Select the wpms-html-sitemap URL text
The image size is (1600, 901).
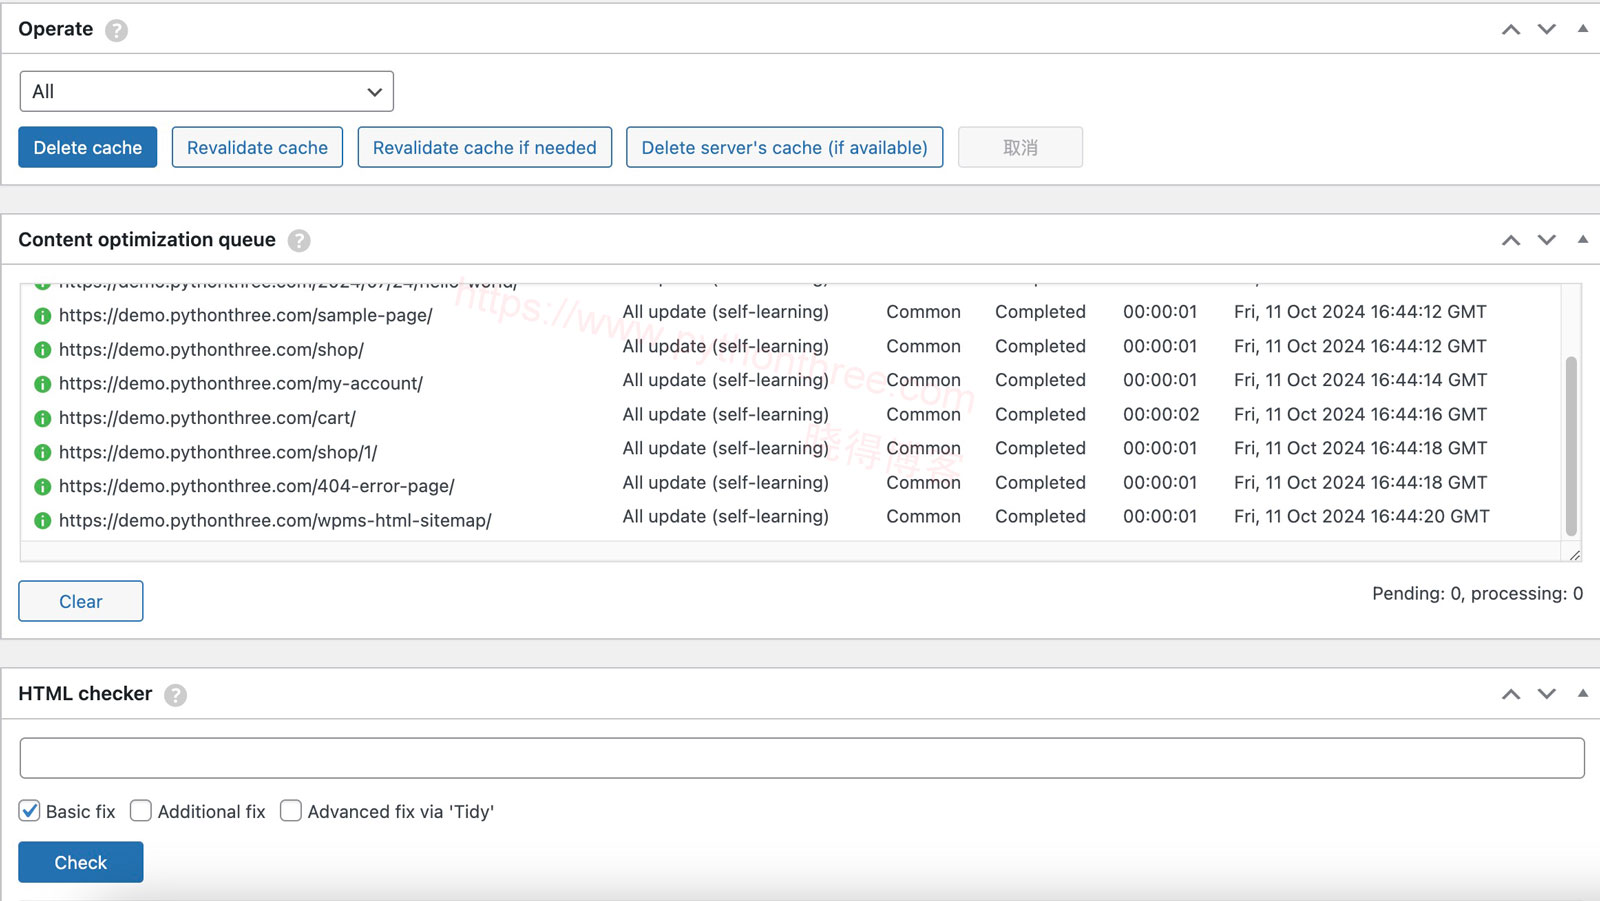coord(275,521)
